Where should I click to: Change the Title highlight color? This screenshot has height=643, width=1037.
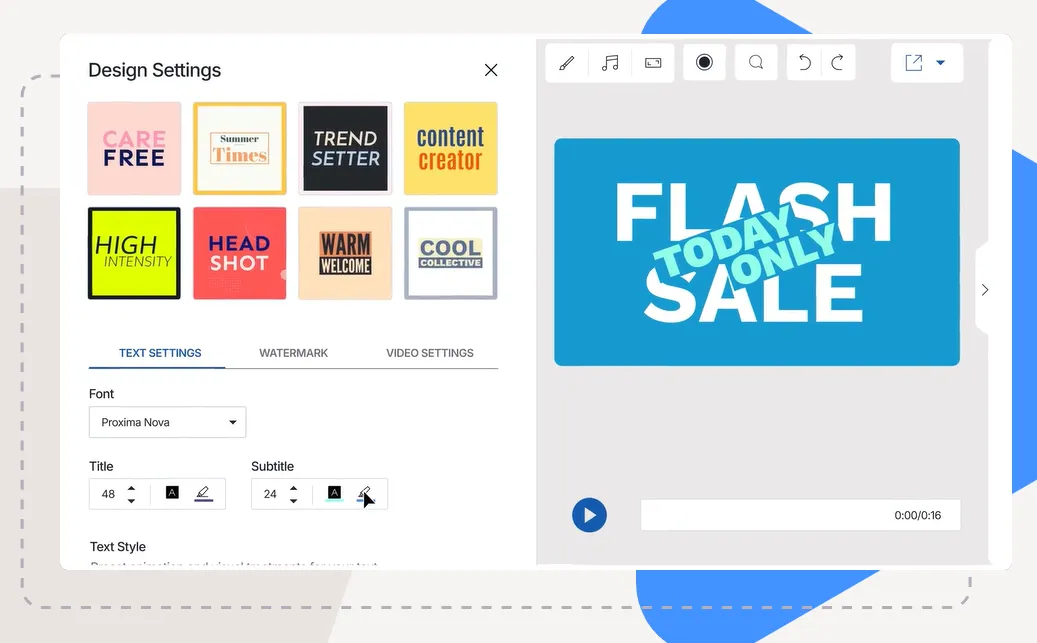(203, 493)
